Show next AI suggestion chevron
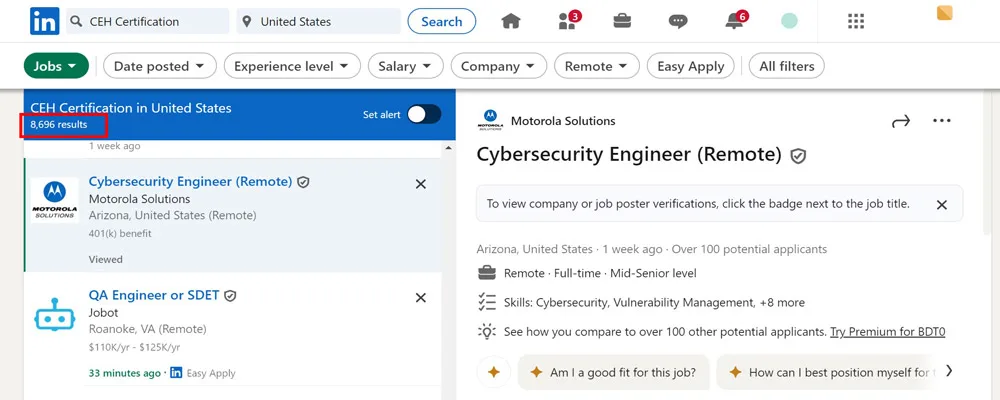This screenshot has width=1000, height=400. coord(949,371)
